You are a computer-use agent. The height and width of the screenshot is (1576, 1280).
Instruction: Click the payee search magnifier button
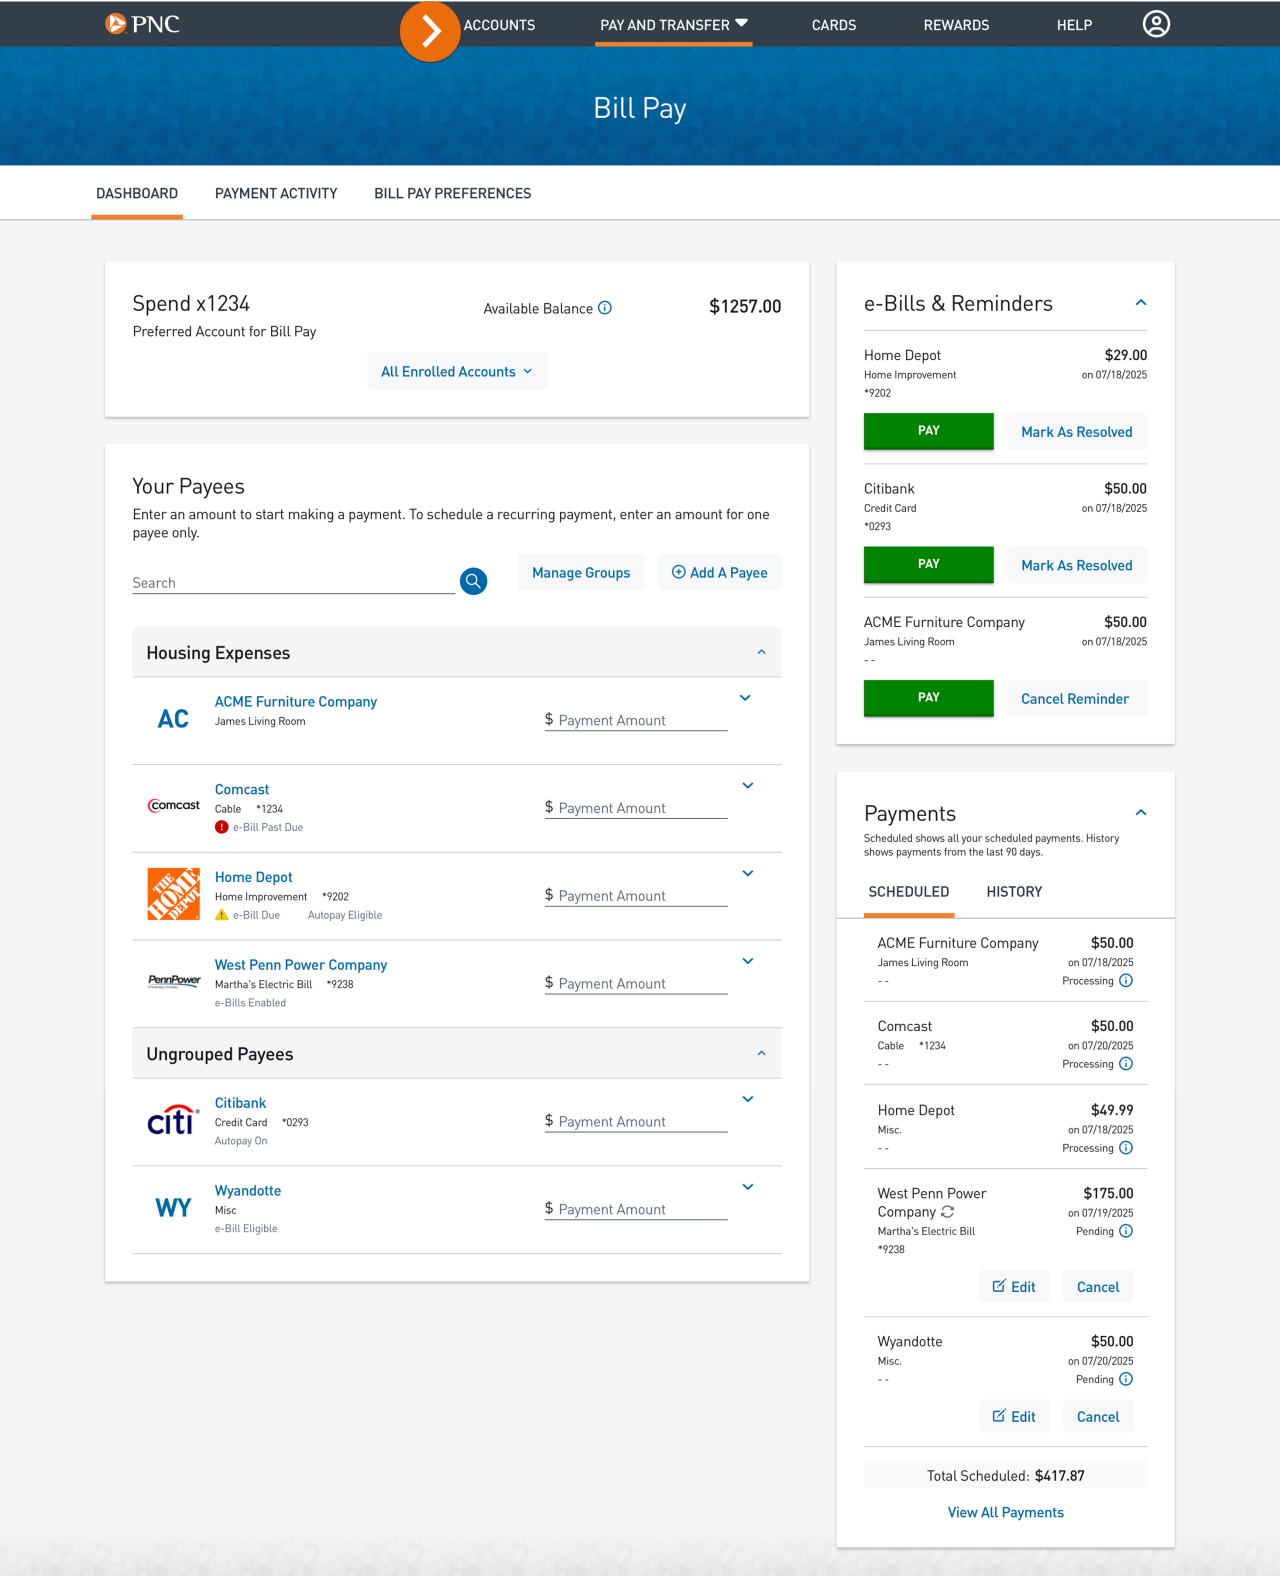[473, 581]
